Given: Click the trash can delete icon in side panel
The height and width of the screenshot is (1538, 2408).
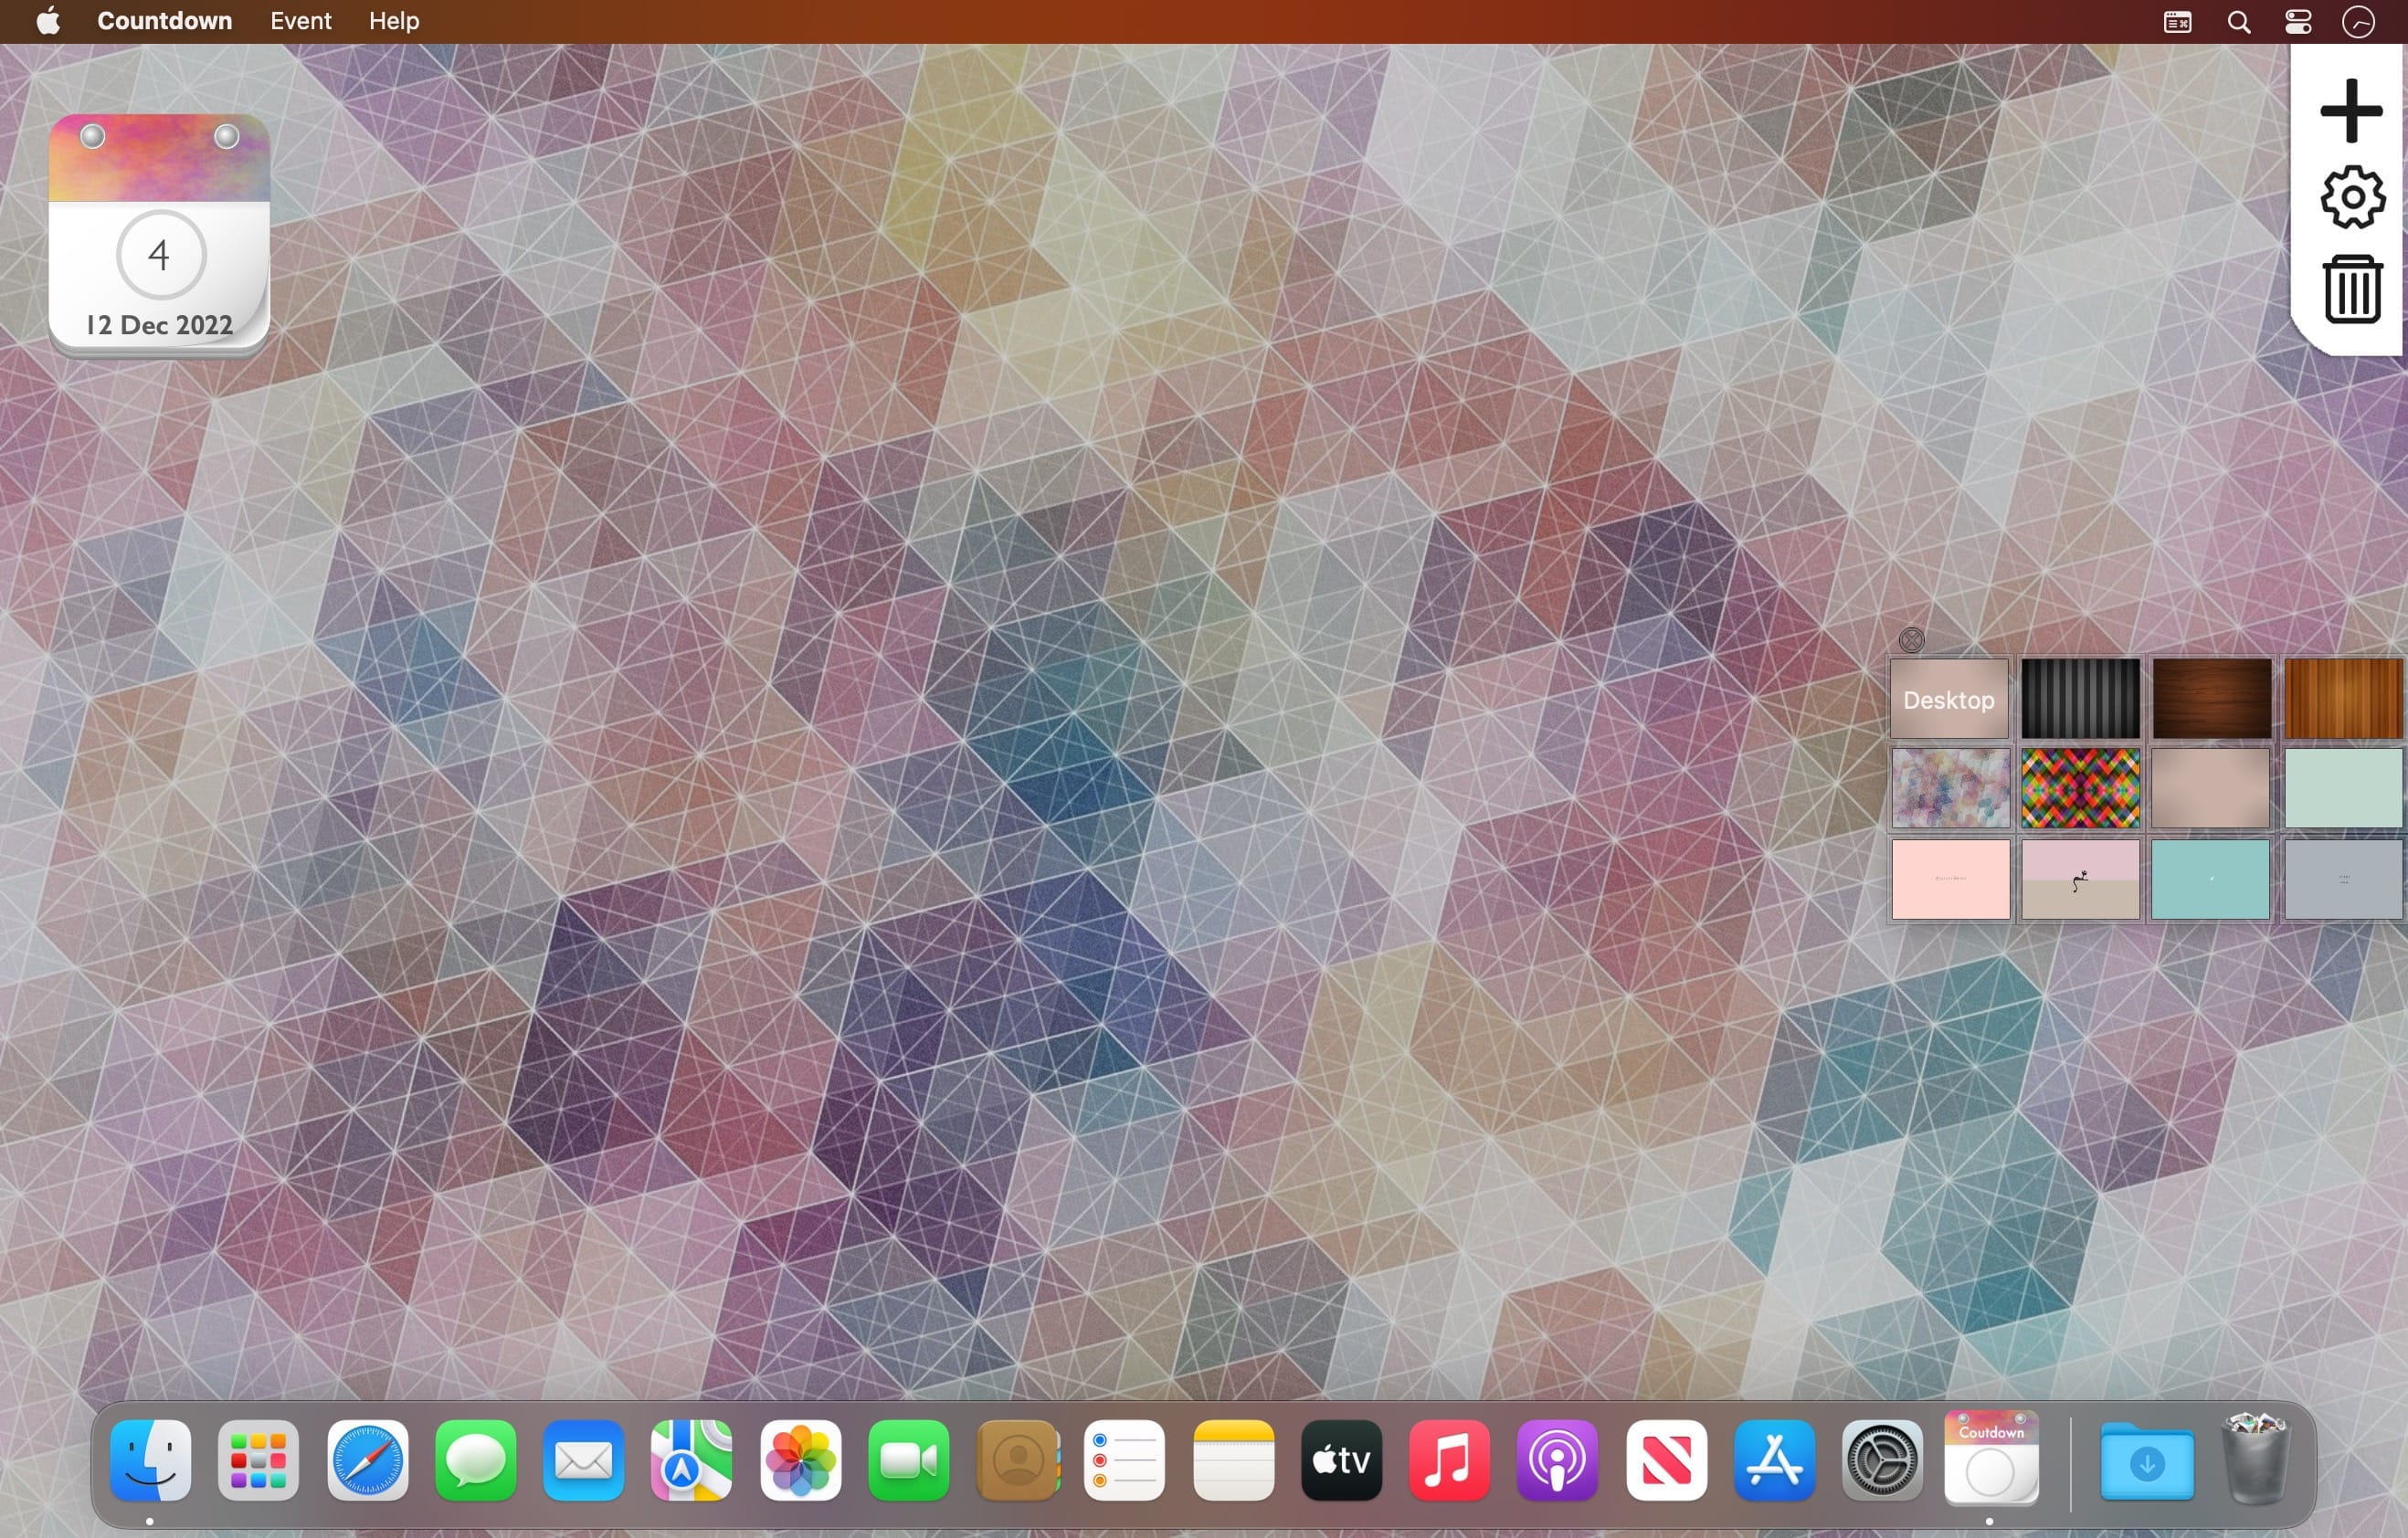Looking at the screenshot, I should (x=2352, y=288).
